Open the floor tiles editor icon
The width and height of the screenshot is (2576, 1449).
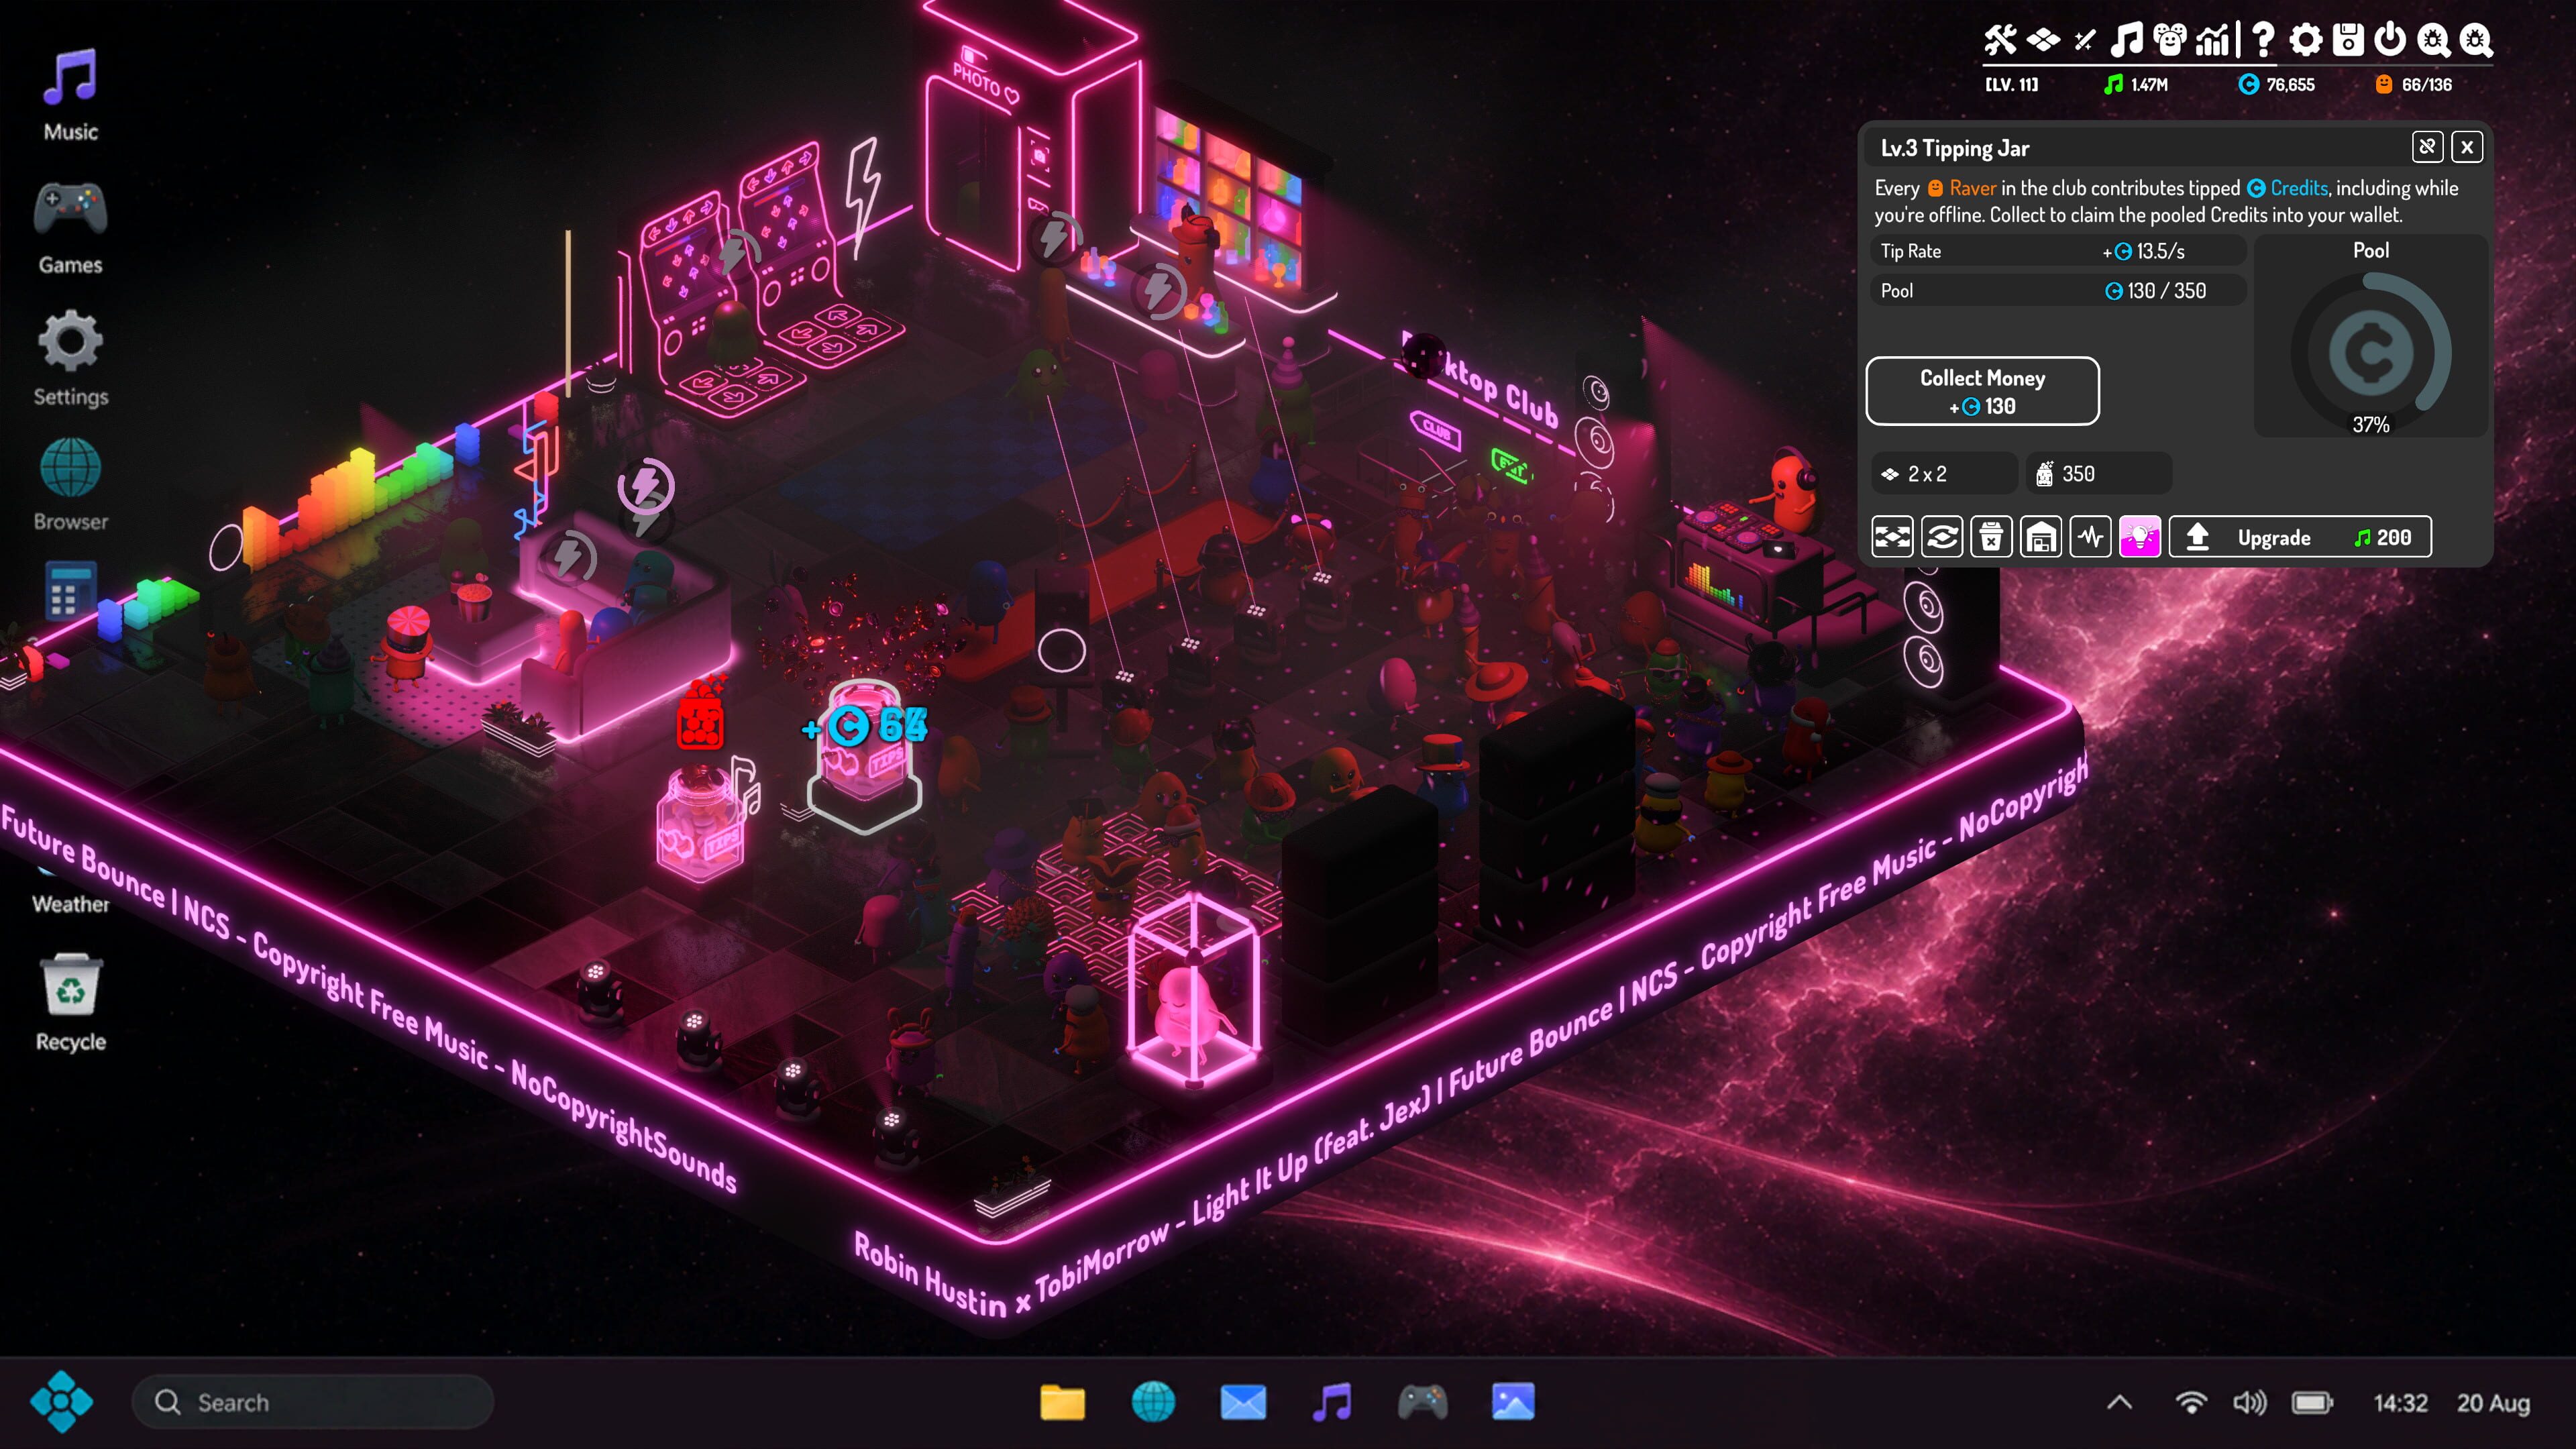point(2043,40)
